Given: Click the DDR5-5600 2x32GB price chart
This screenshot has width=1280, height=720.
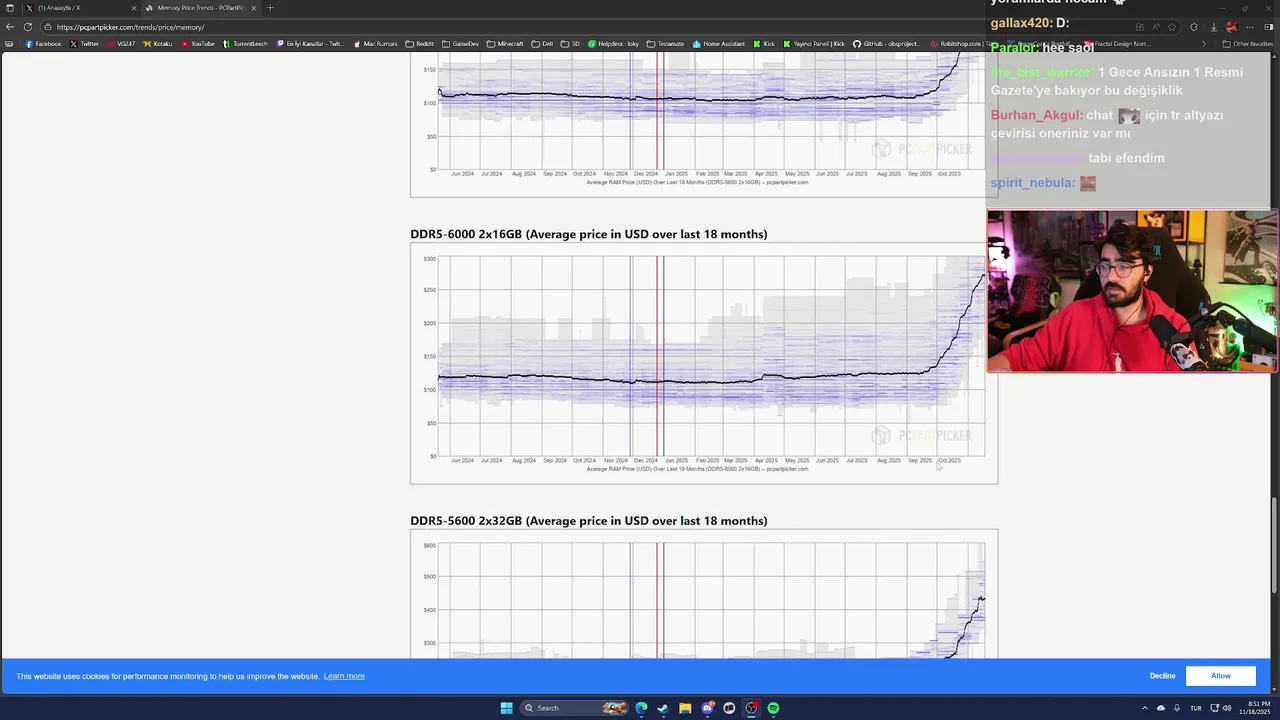Looking at the screenshot, I should click(704, 594).
